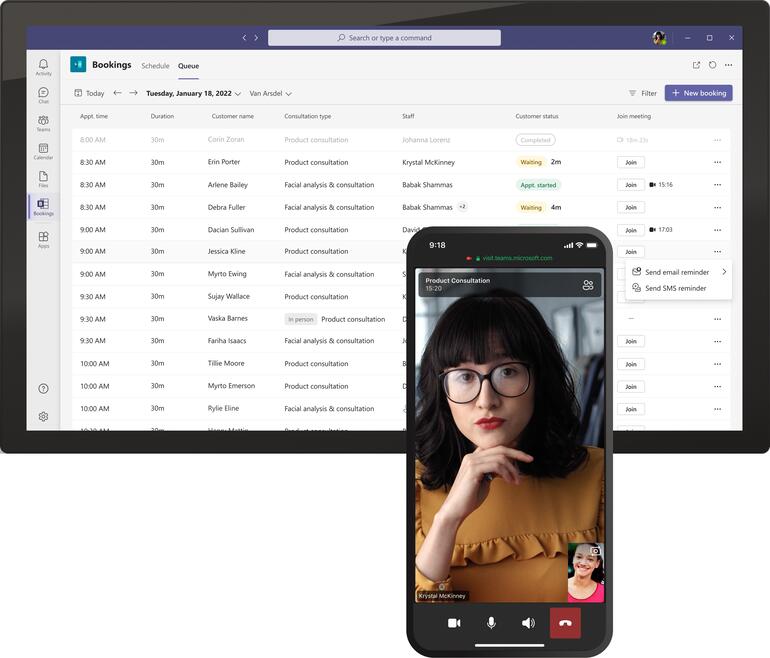Join Jessica Kline's meeting
This screenshot has height=658, width=770.
pos(631,251)
